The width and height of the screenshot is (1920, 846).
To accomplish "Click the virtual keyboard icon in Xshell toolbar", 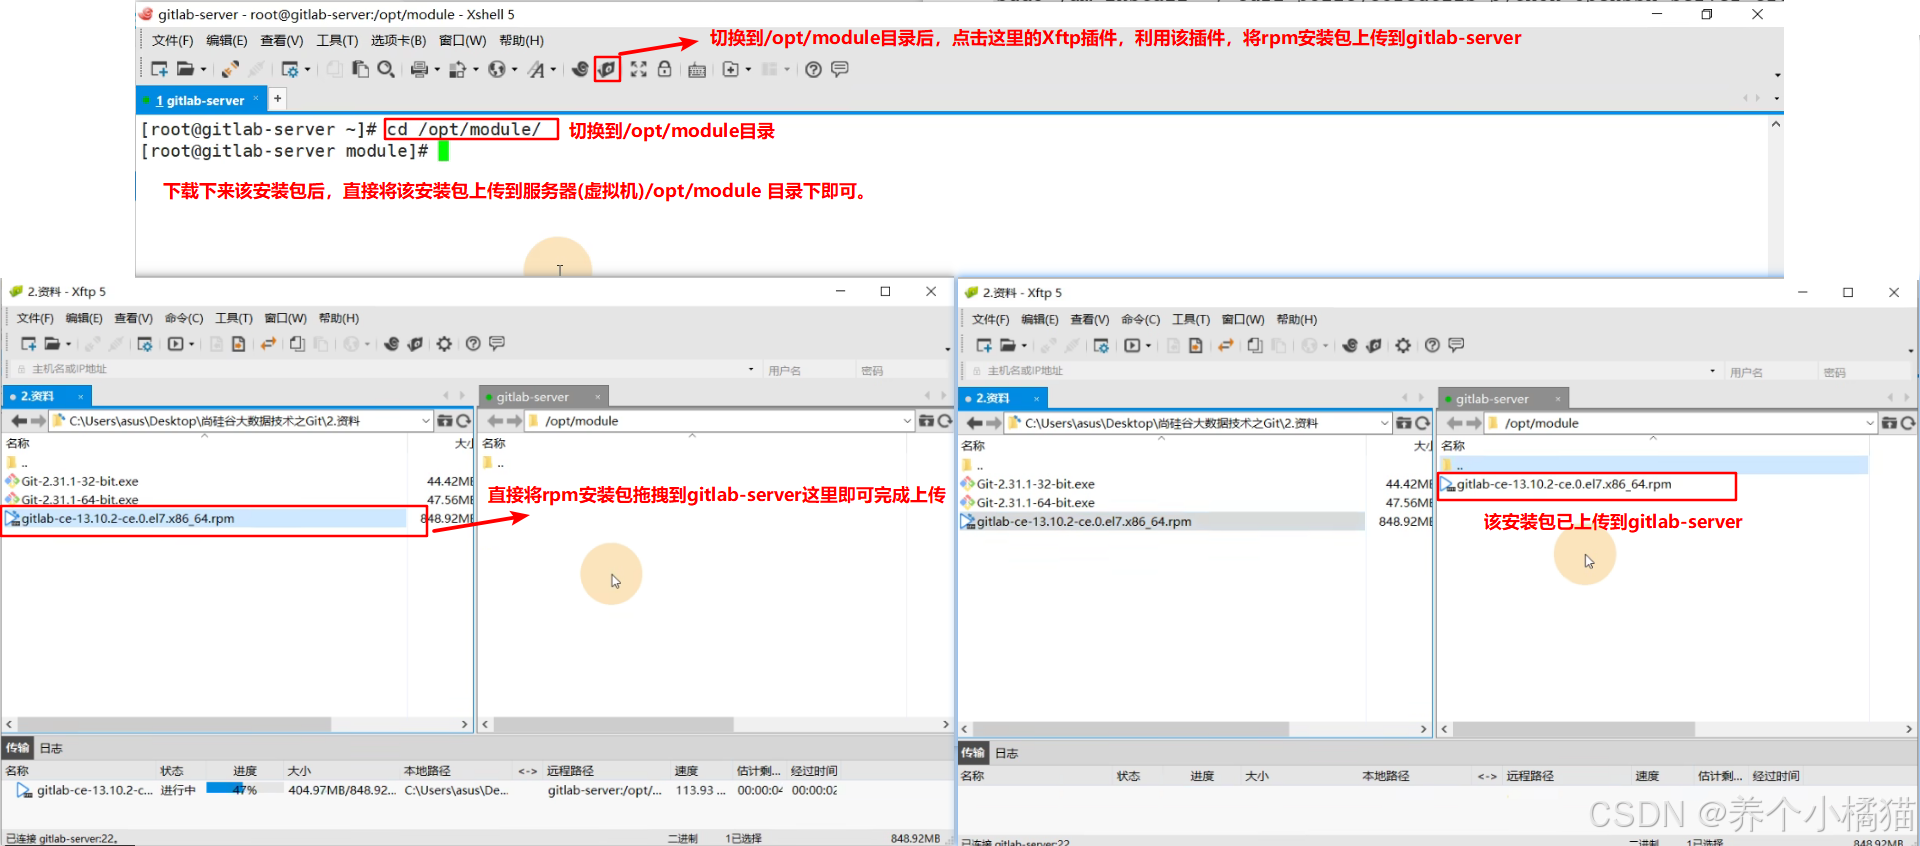I will (x=697, y=70).
